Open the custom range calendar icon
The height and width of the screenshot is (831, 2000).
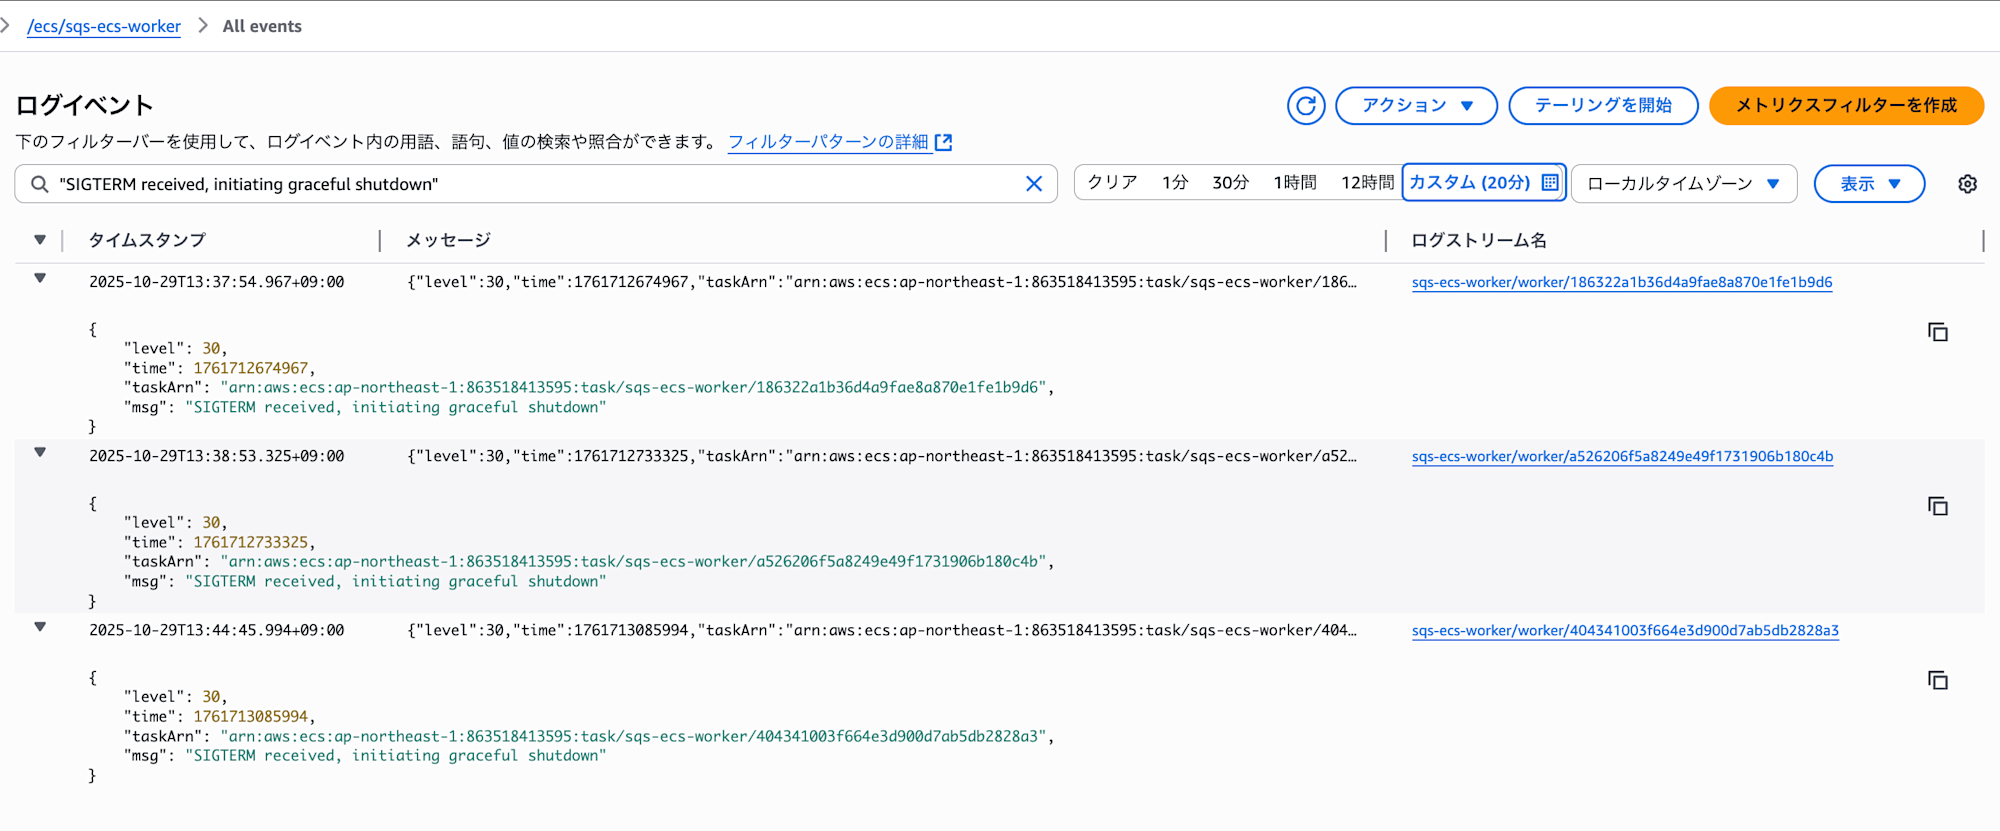[x=1550, y=183]
